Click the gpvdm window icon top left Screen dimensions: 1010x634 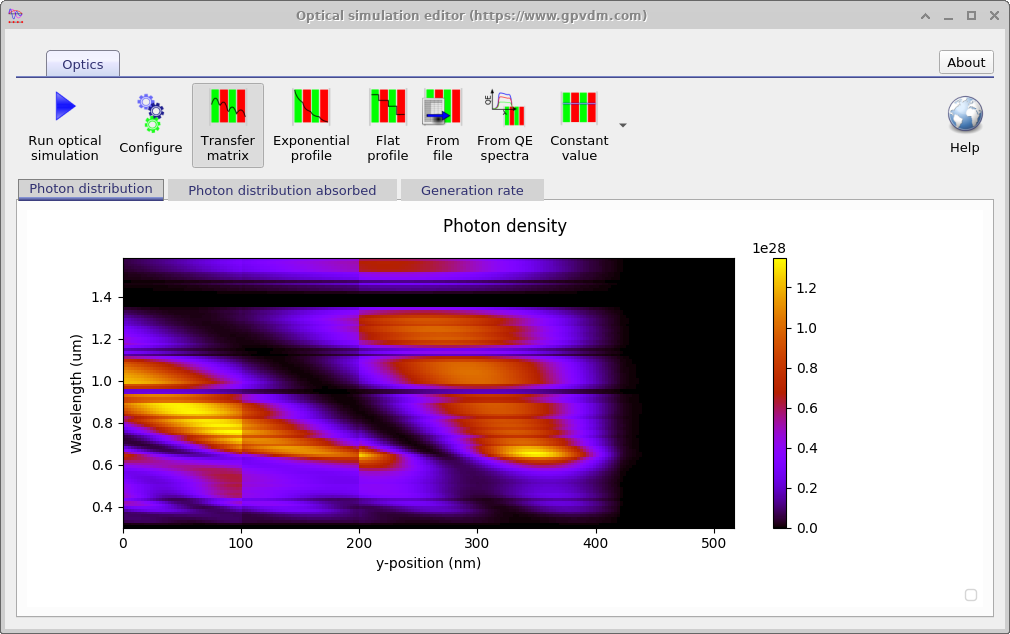15,15
